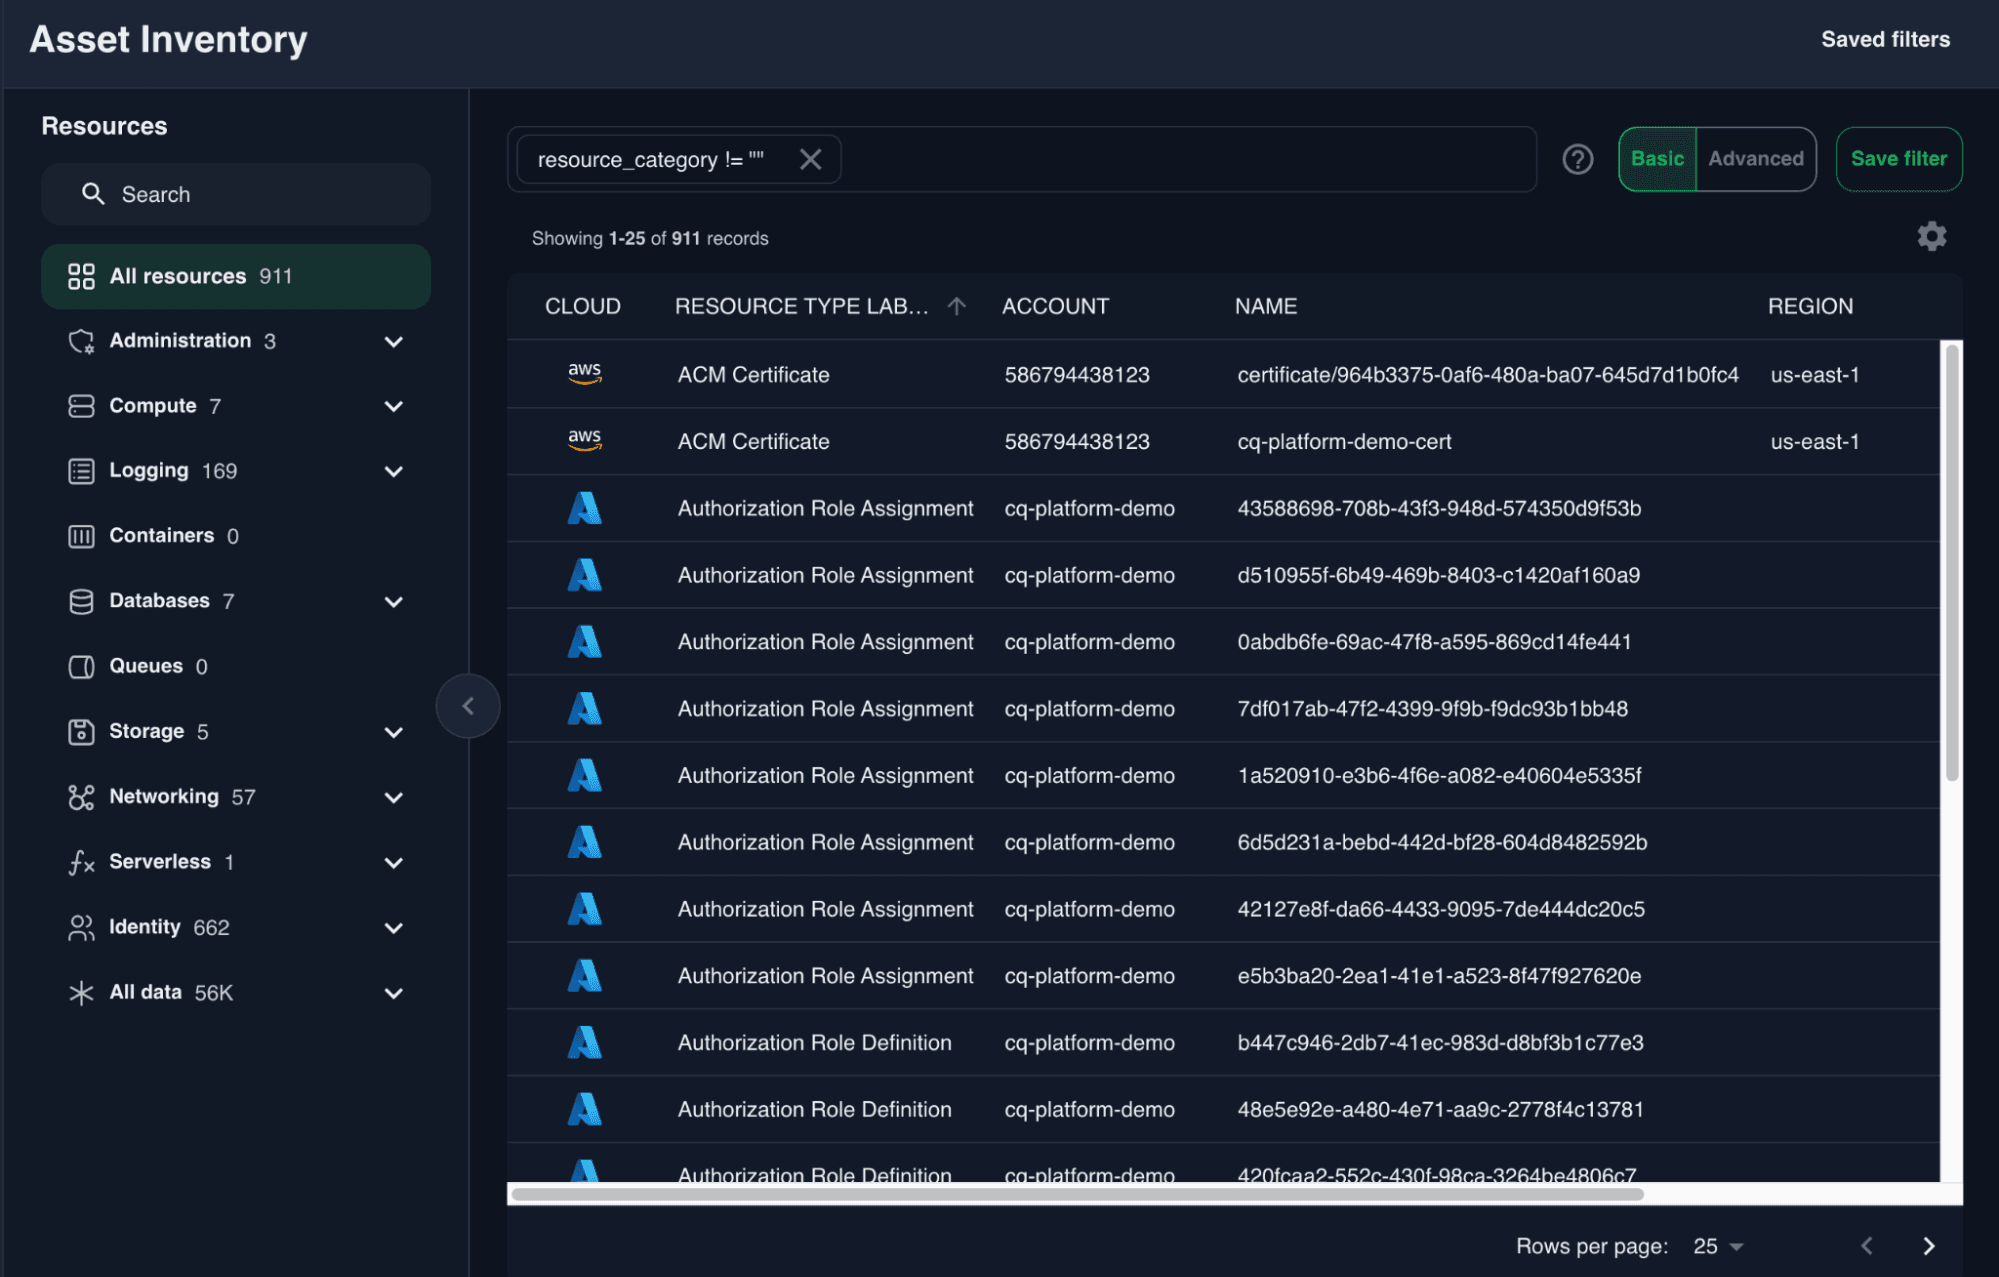Collapse the sidebar with the arrow button
This screenshot has height=1277, width=1999.
[x=468, y=706]
